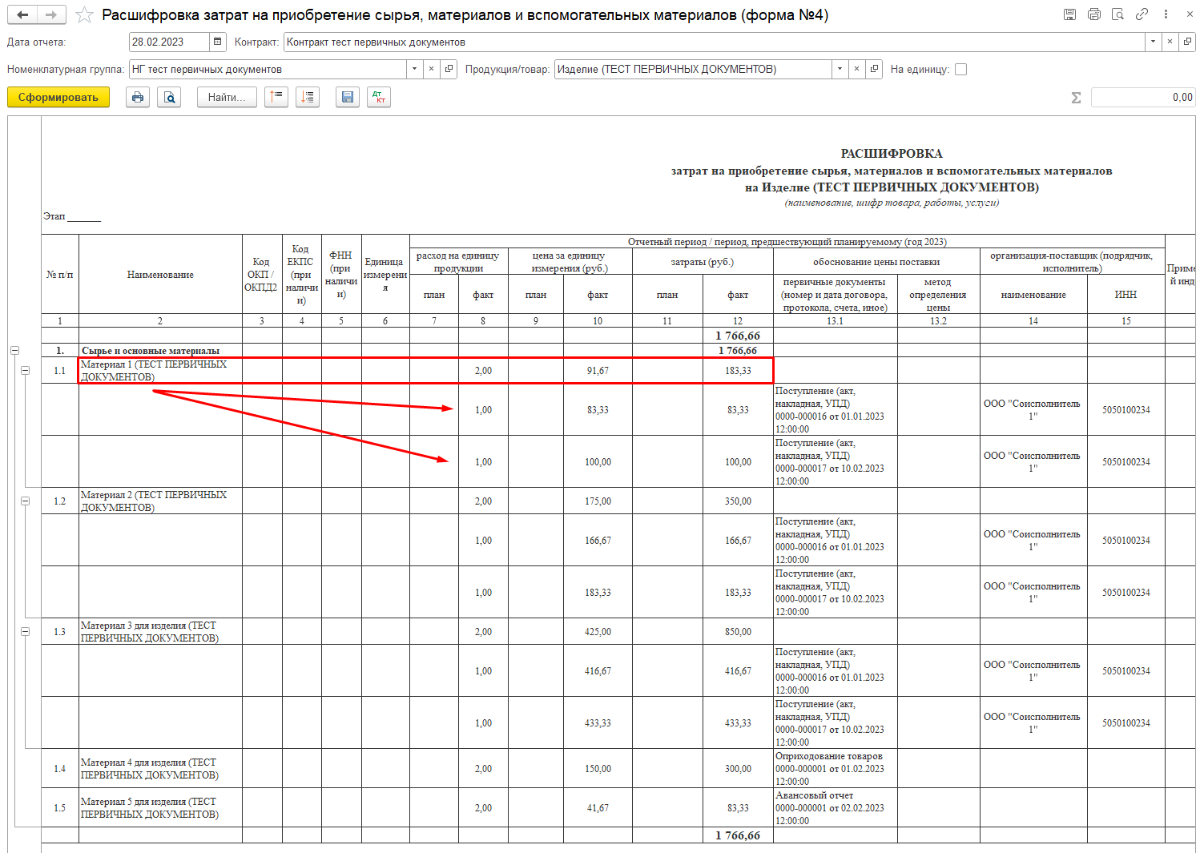
Task: Click the 'Код ОКП / ОКПД2' column header
Action: point(262,274)
